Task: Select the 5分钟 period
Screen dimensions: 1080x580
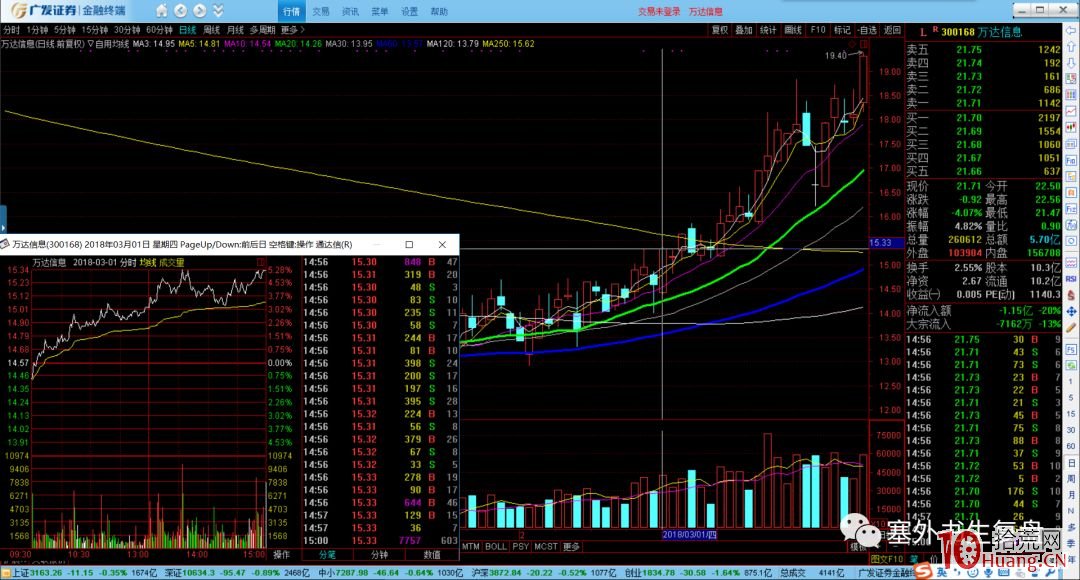Action: click(x=65, y=30)
